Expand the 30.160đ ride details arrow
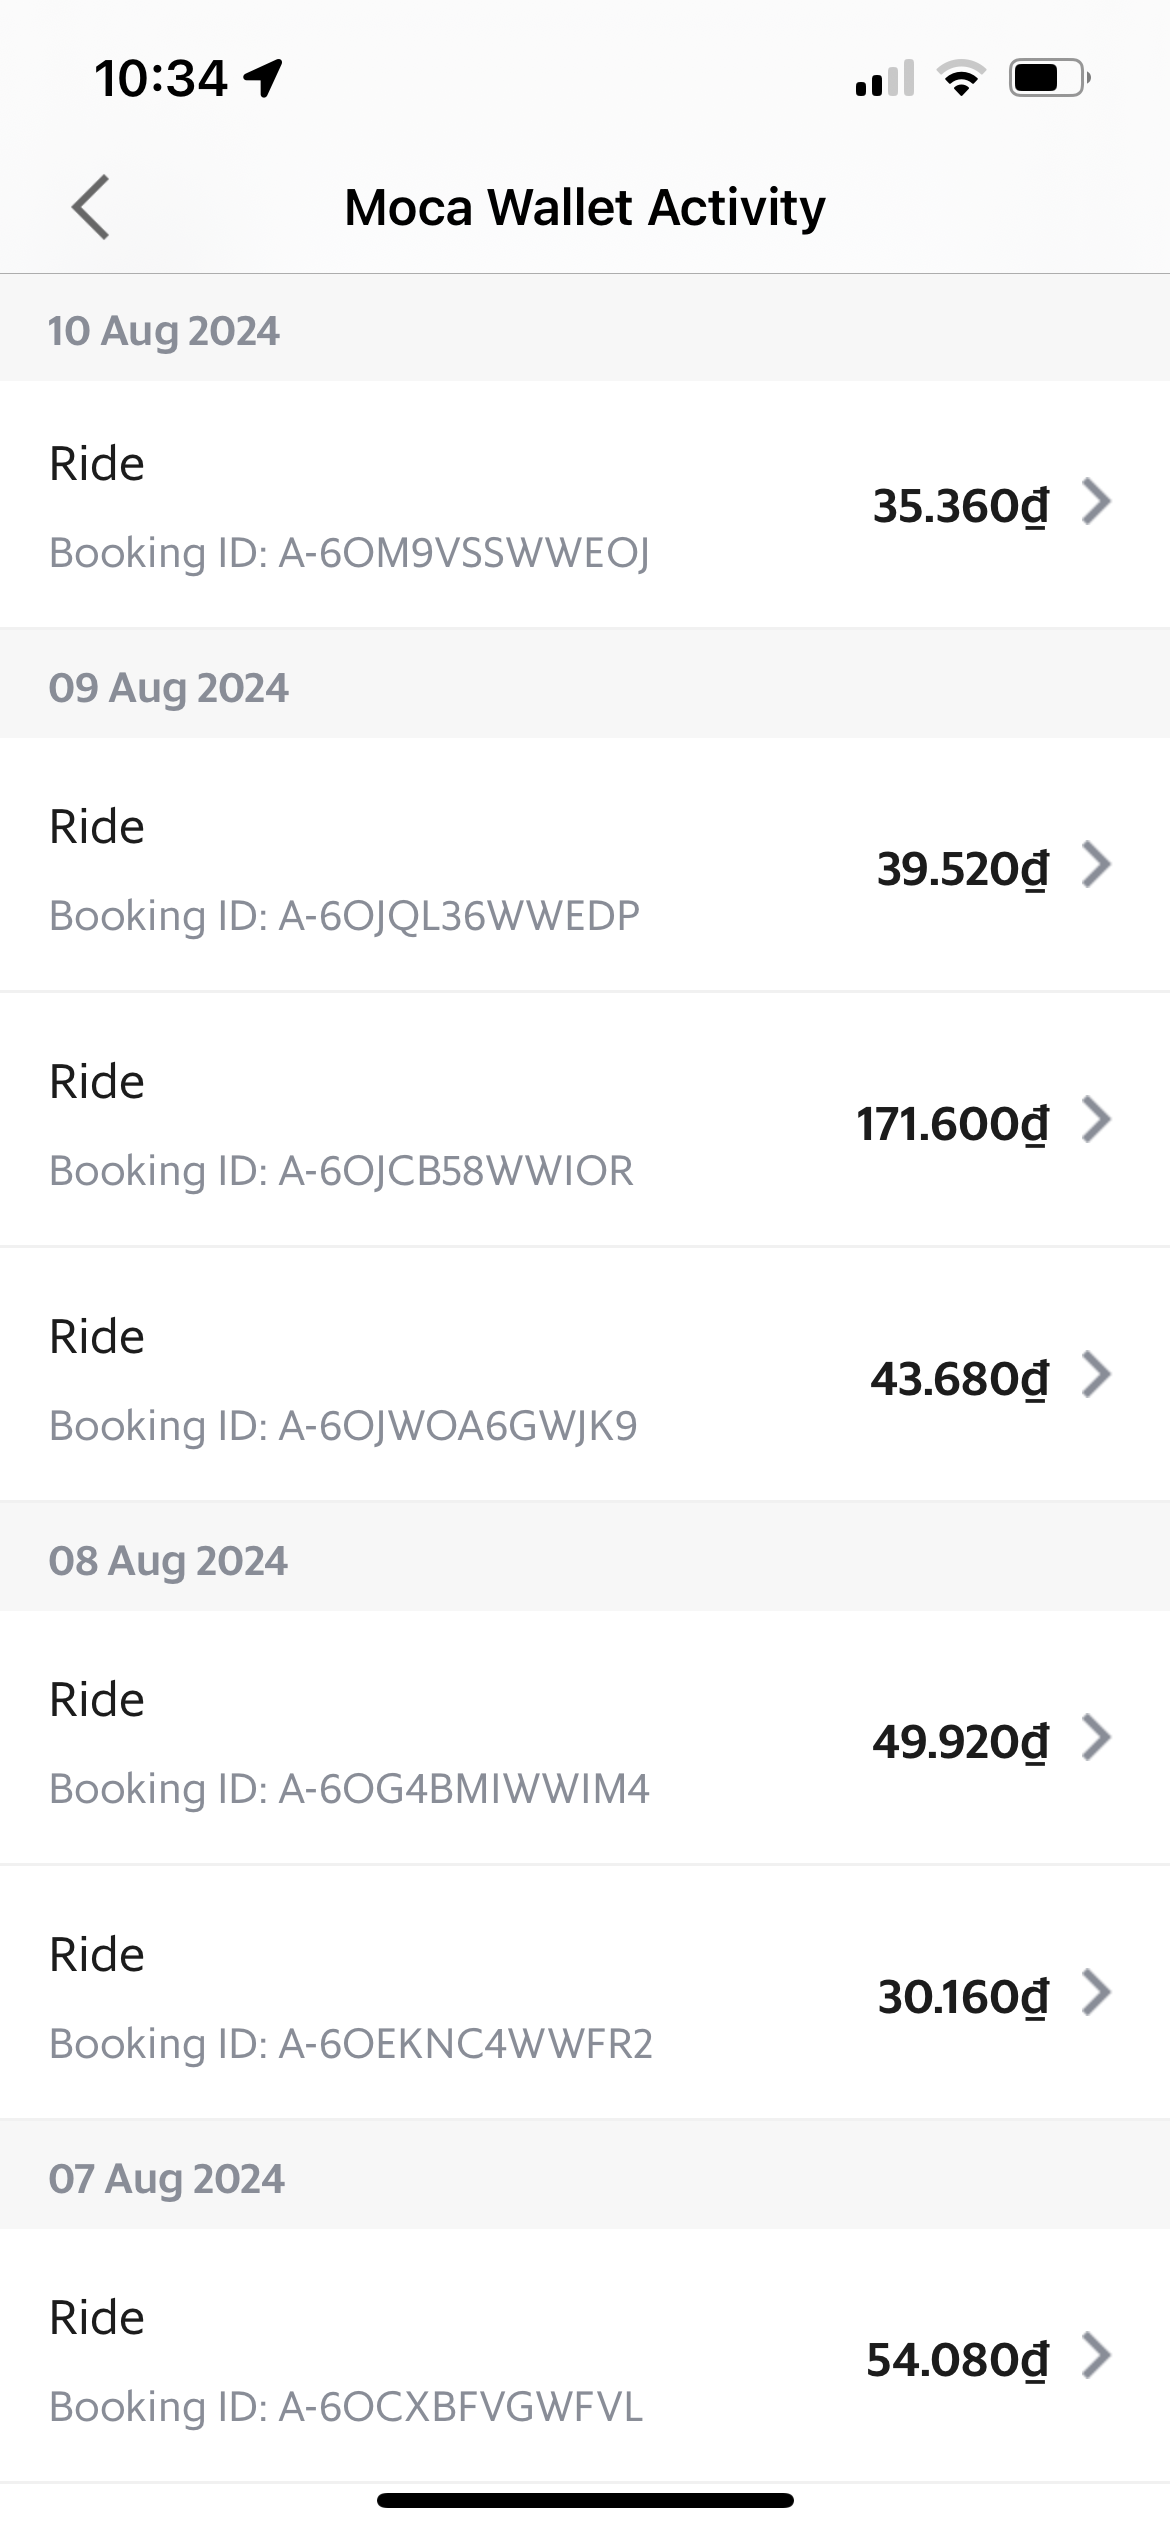 (x=1097, y=1993)
